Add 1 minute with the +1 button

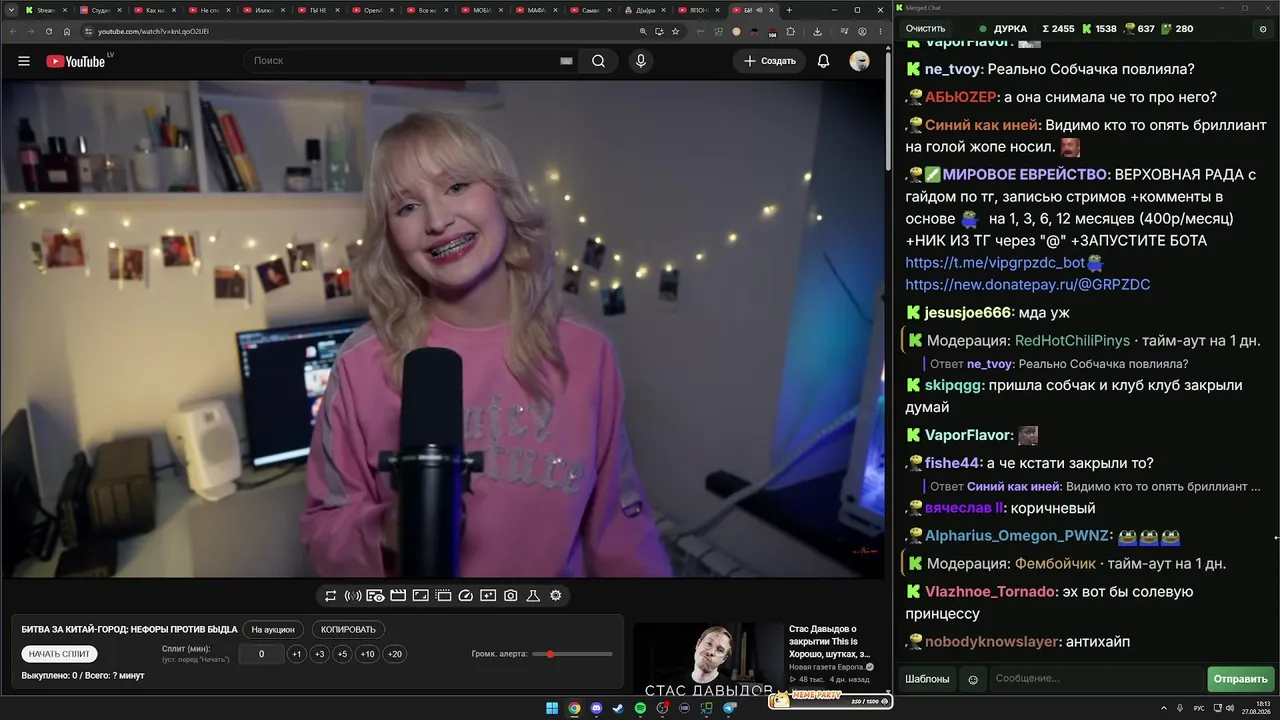coord(296,654)
